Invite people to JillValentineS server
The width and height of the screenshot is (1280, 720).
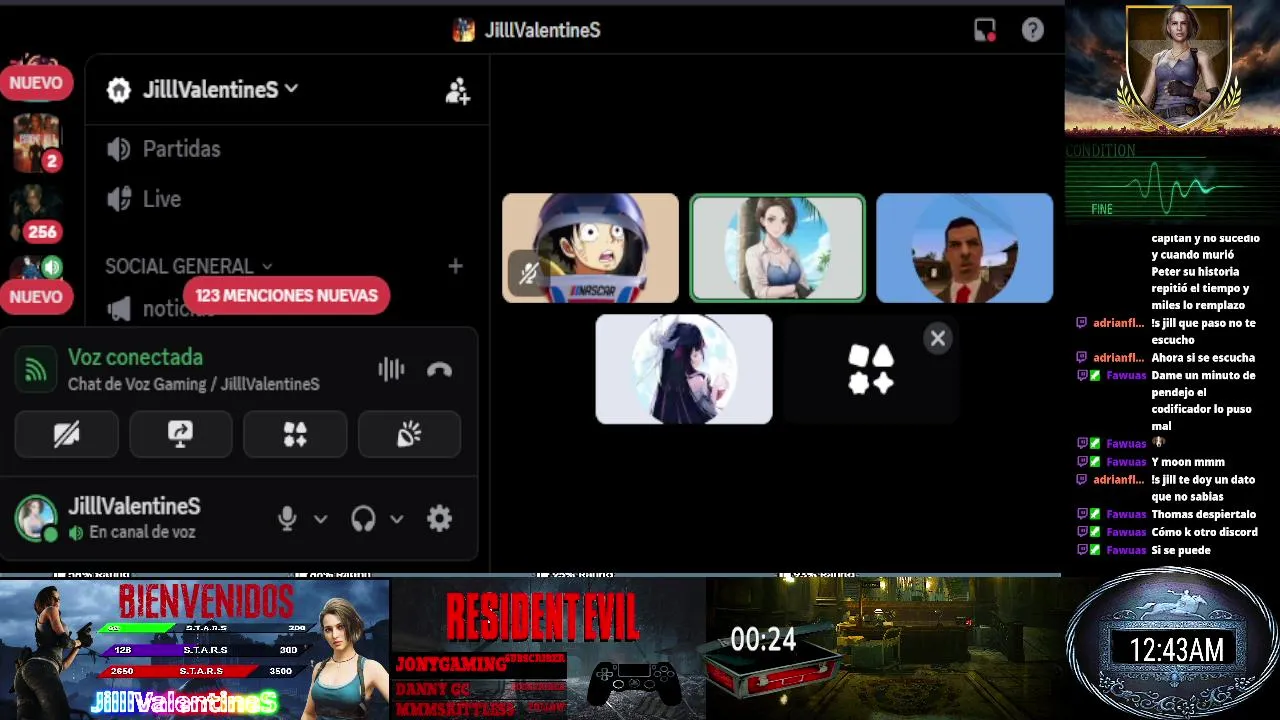pyautogui.click(x=457, y=90)
